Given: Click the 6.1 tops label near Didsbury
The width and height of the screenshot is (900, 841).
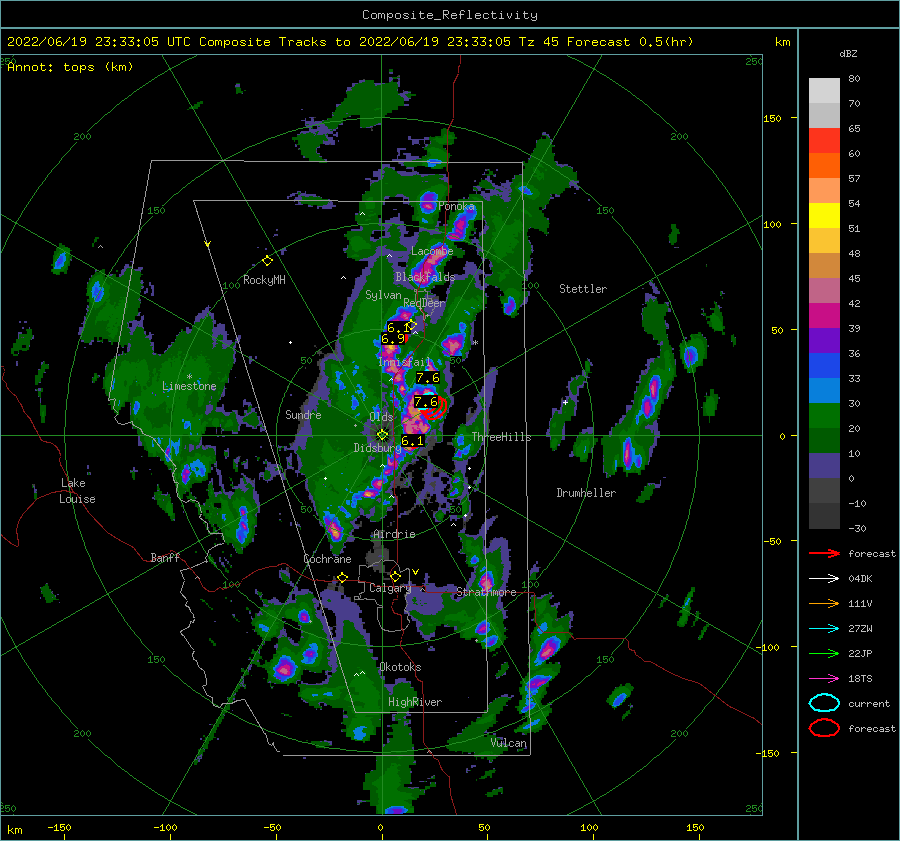Looking at the screenshot, I should point(412,441).
